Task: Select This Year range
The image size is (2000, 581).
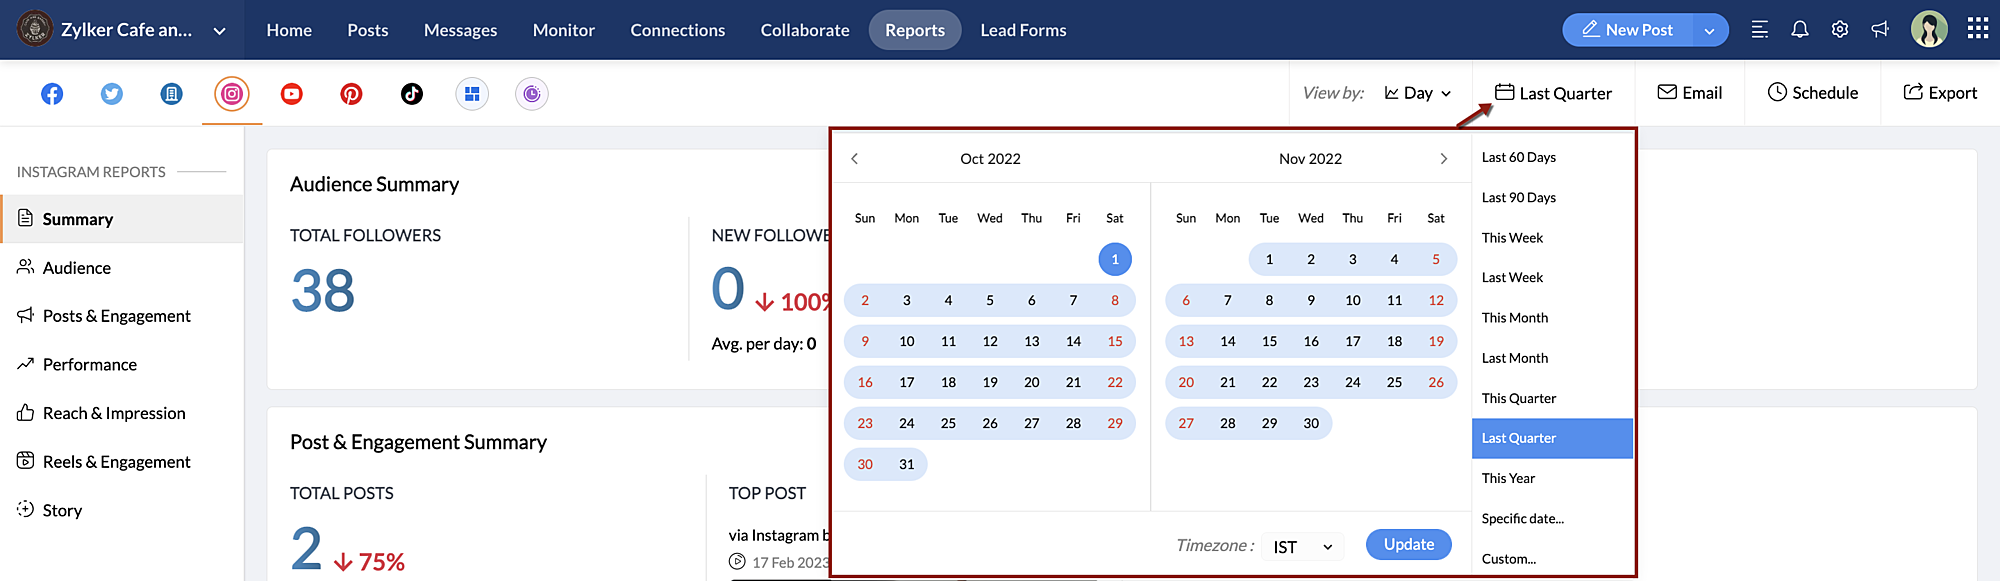Action: tap(1553, 478)
